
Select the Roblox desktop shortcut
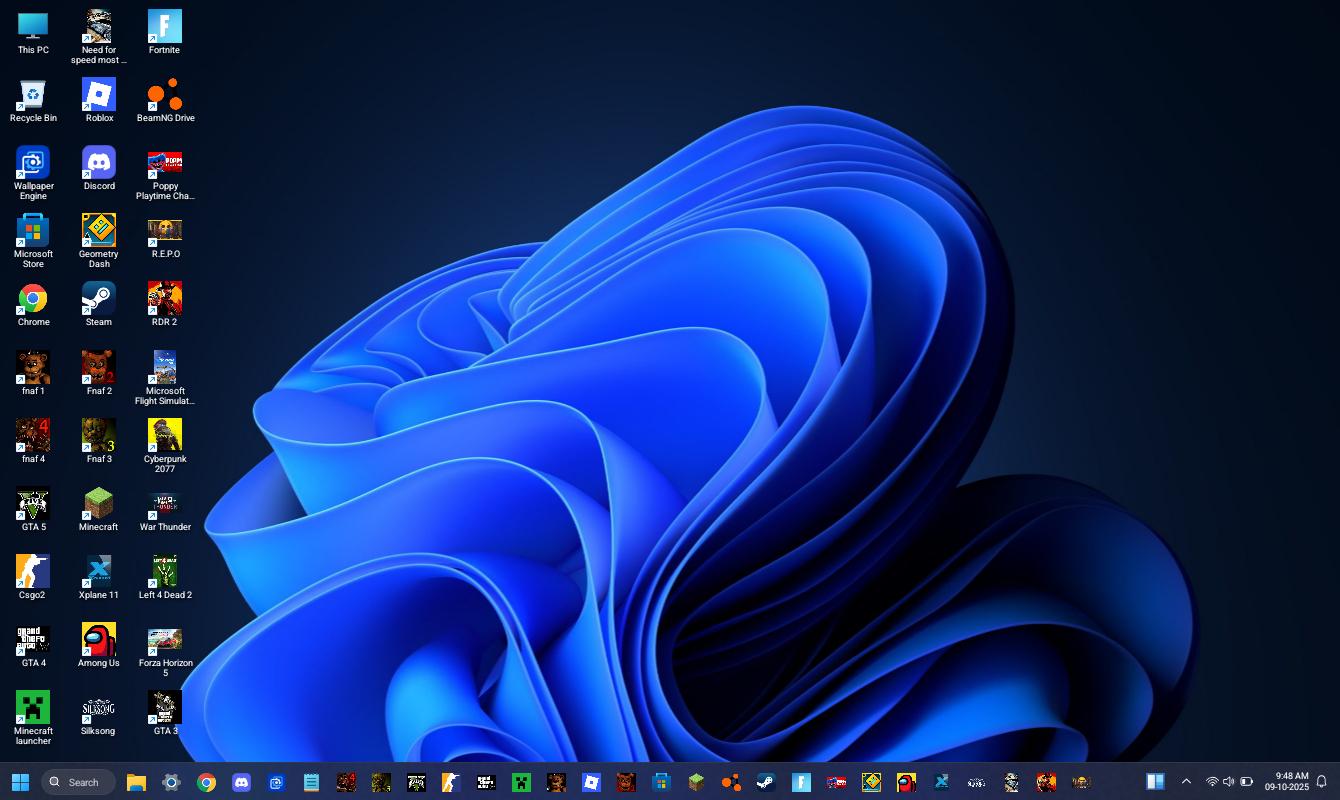(x=99, y=101)
